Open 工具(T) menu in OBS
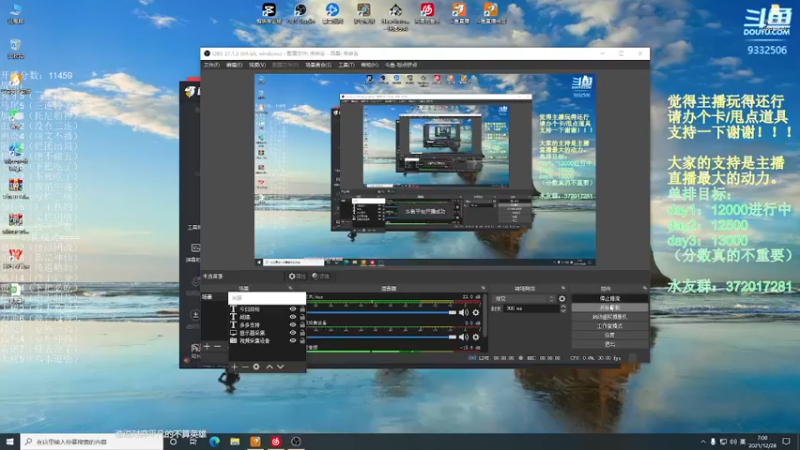The image size is (800, 450). 346,65
